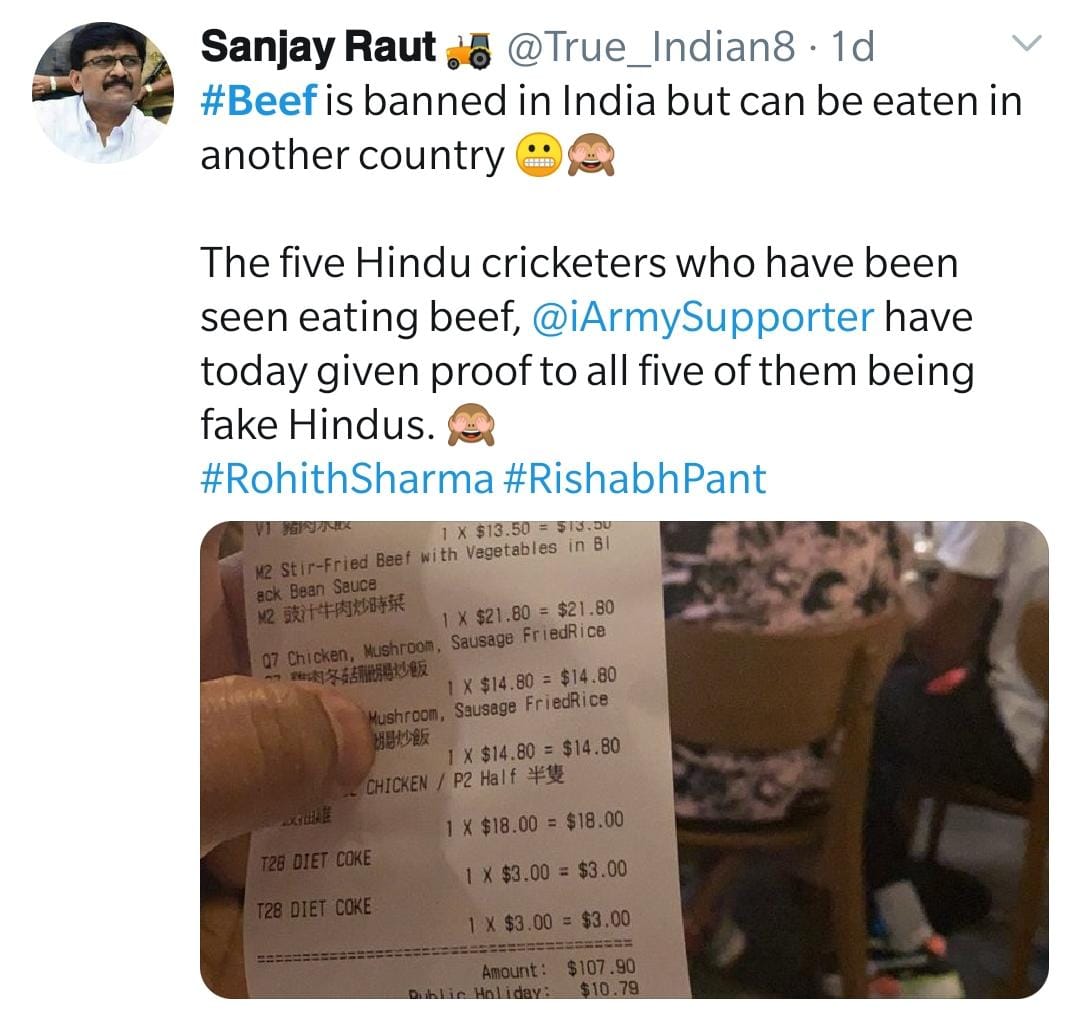
Task: Click the tractor emoji beside the name
Action: pyautogui.click(x=470, y=49)
